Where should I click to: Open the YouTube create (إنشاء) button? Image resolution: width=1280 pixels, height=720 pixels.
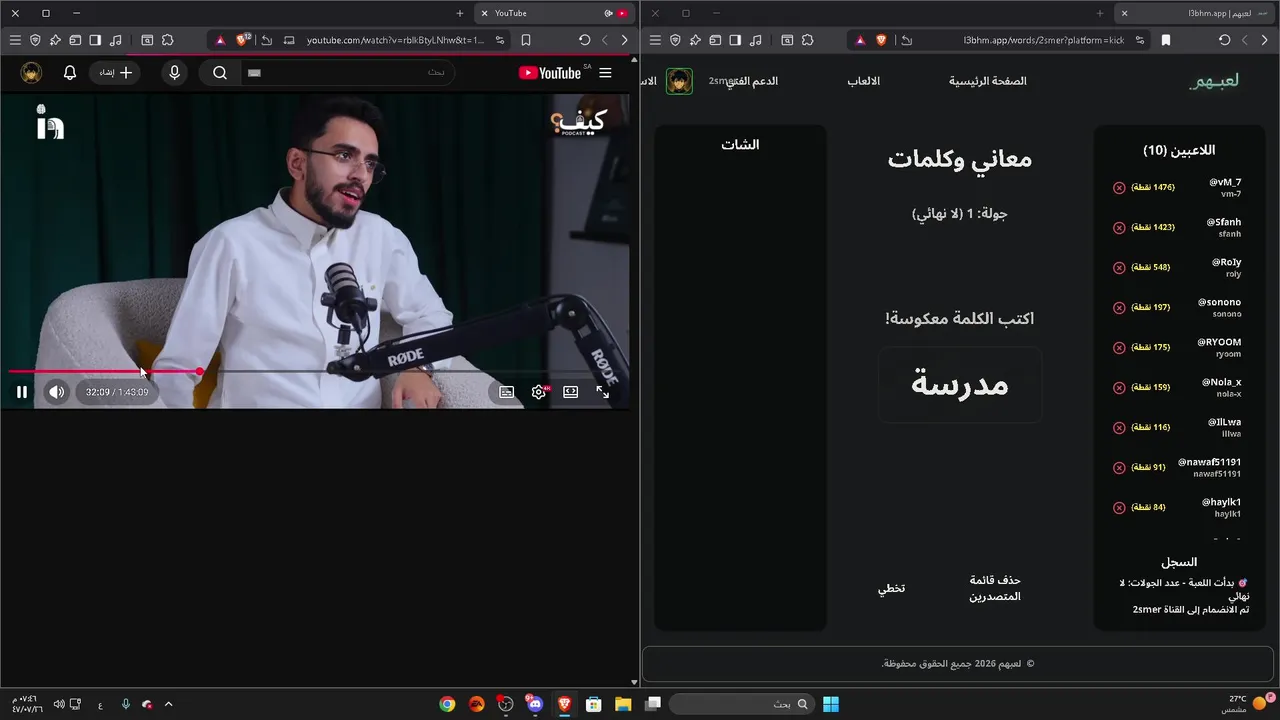[x=116, y=73]
